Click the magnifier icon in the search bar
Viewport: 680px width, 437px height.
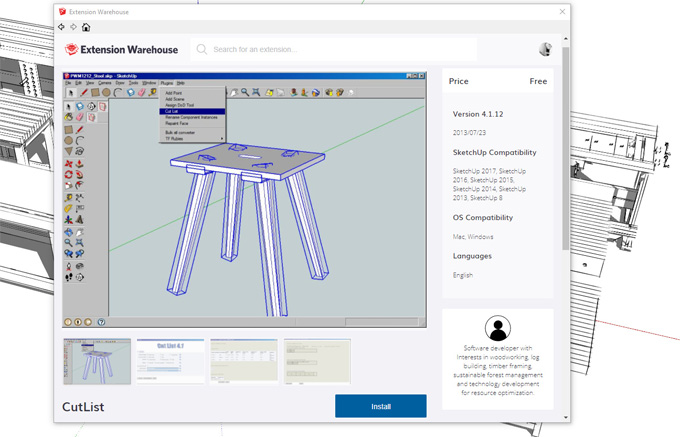(202, 49)
